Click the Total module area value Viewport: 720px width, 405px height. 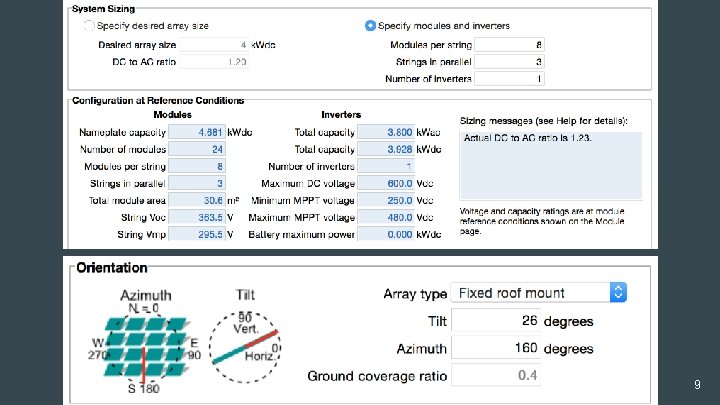pyautogui.click(x=197, y=200)
